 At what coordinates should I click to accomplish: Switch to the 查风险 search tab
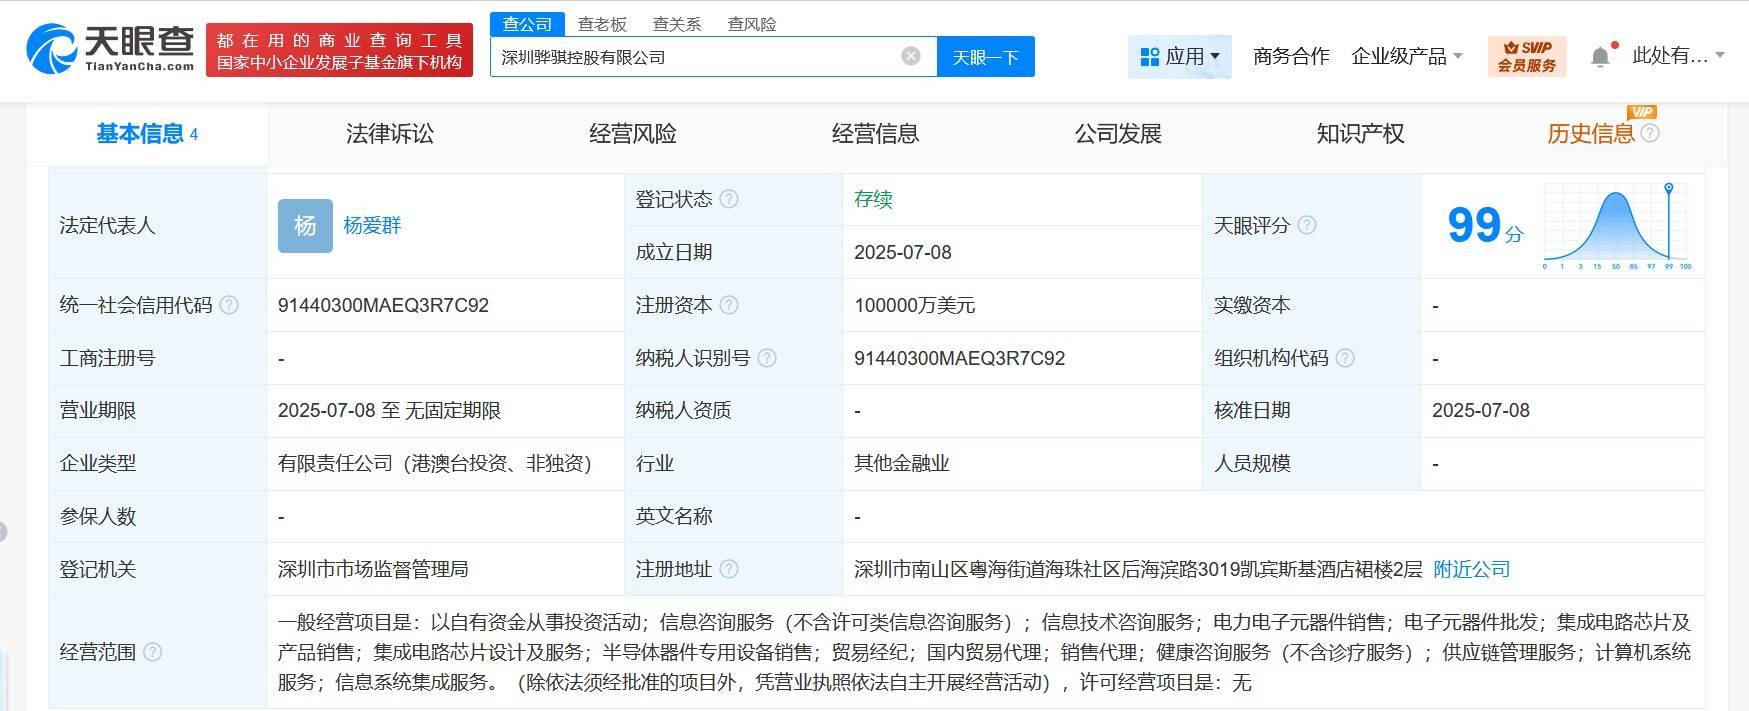click(x=752, y=23)
